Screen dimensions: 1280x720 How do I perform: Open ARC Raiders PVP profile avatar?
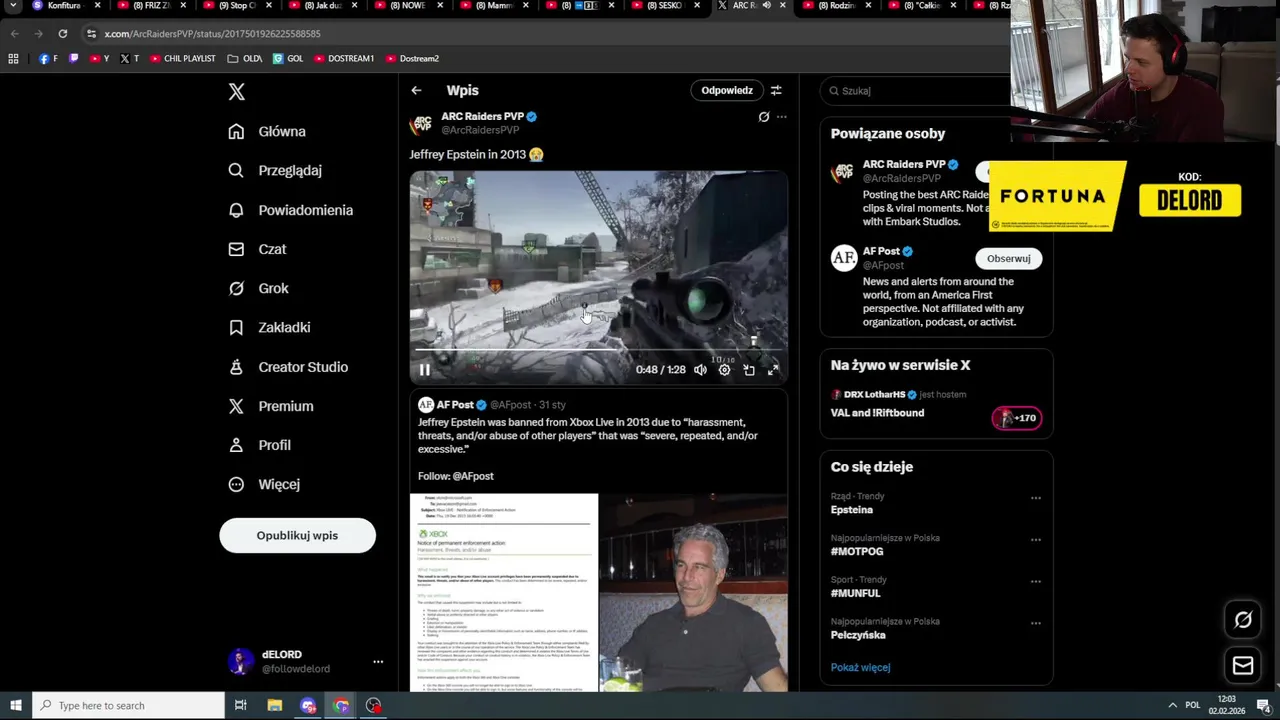pyautogui.click(x=421, y=123)
